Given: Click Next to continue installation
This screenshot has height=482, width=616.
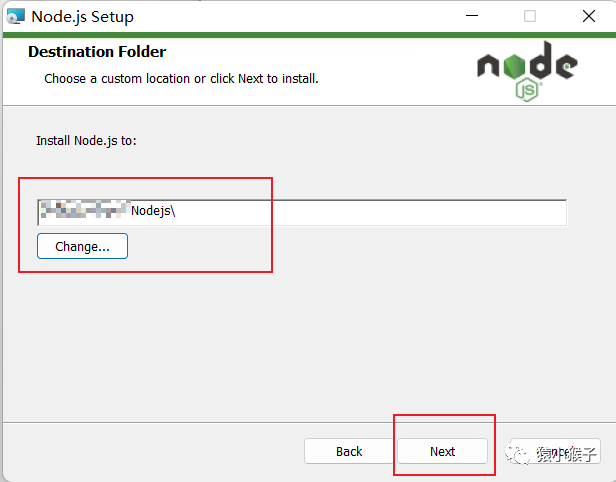Looking at the screenshot, I should click(442, 451).
